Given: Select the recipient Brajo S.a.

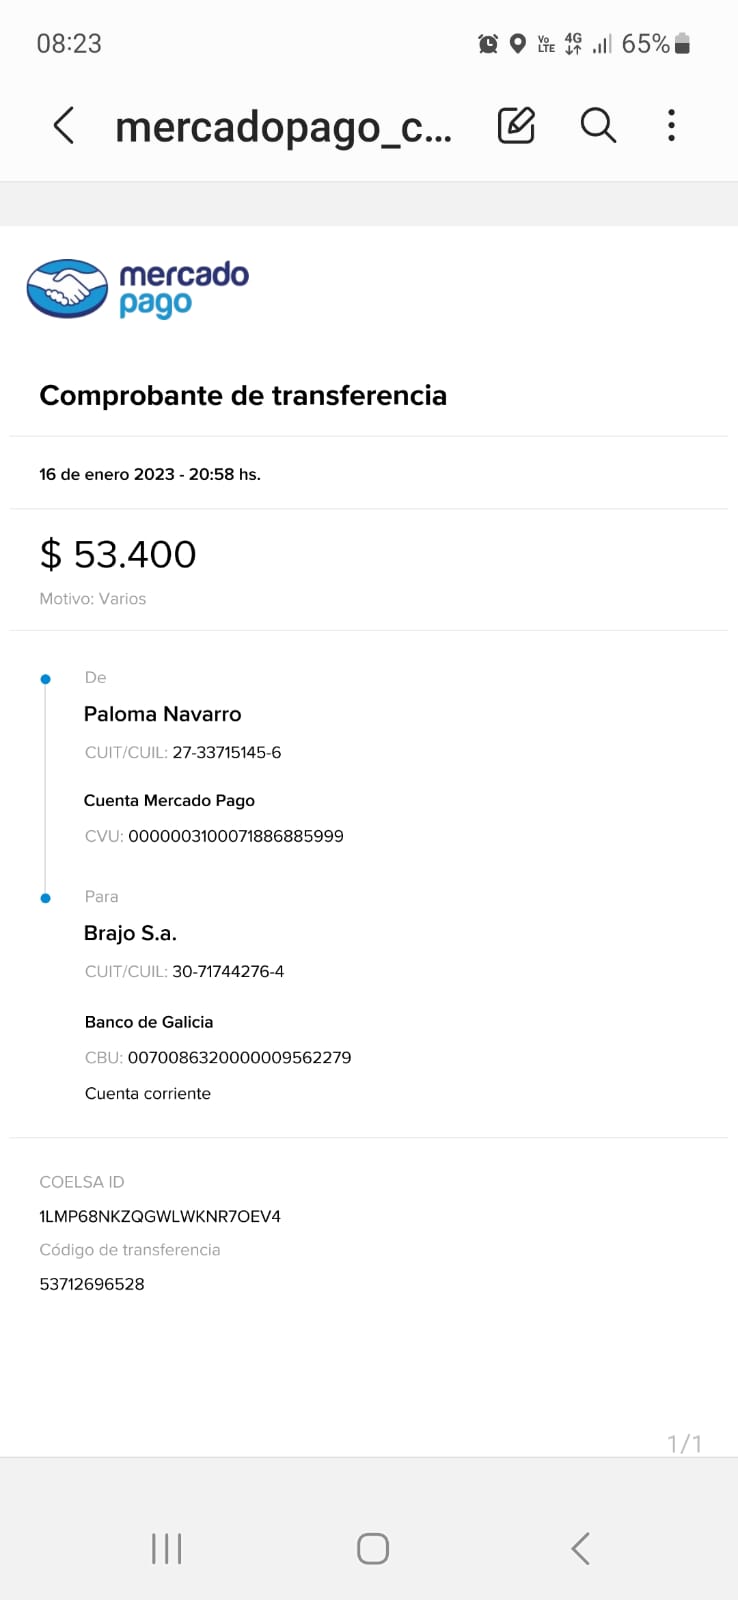Looking at the screenshot, I should [x=130, y=933].
